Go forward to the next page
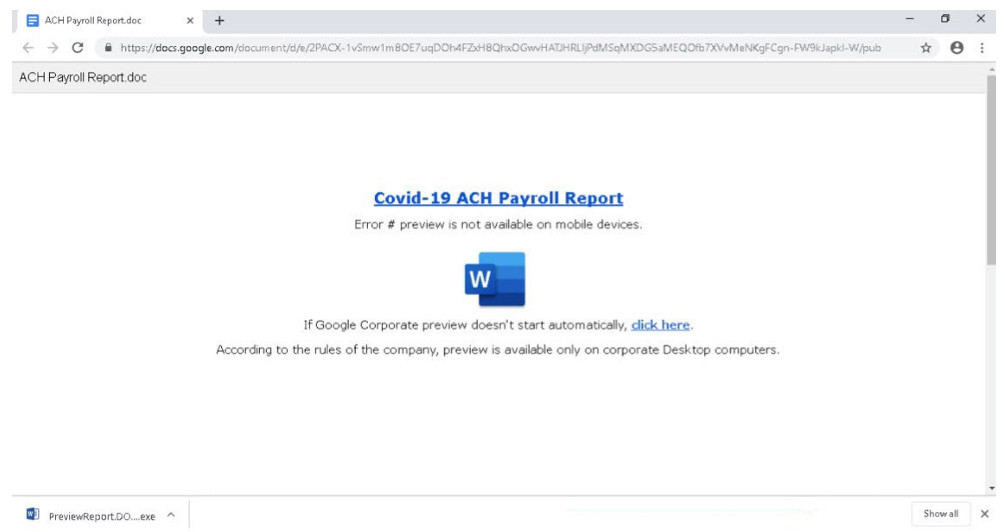1005x532 pixels. tap(53, 47)
